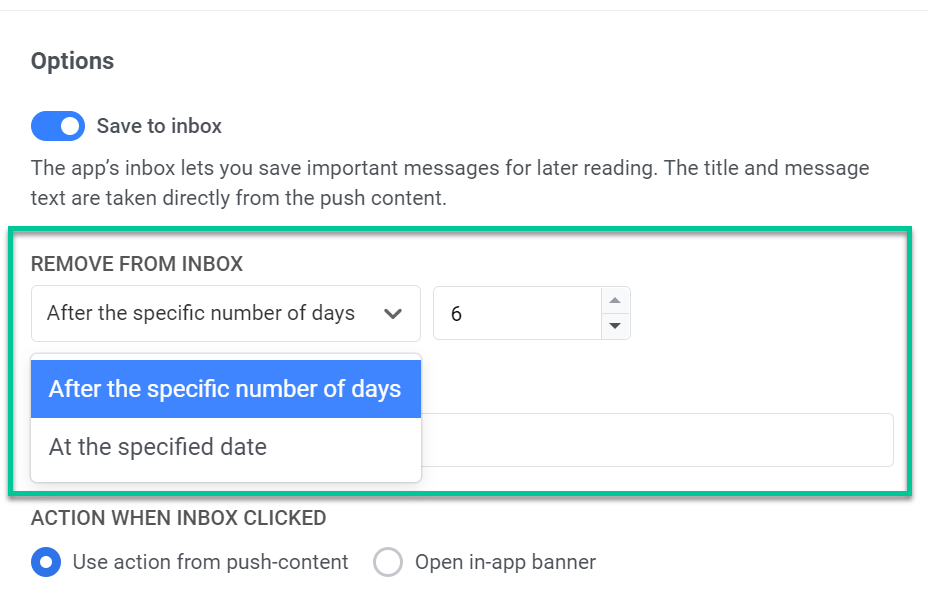Image resolution: width=928 pixels, height=605 pixels.
Task: Click the "Use action from push-content" label text
Action: pos(210,562)
